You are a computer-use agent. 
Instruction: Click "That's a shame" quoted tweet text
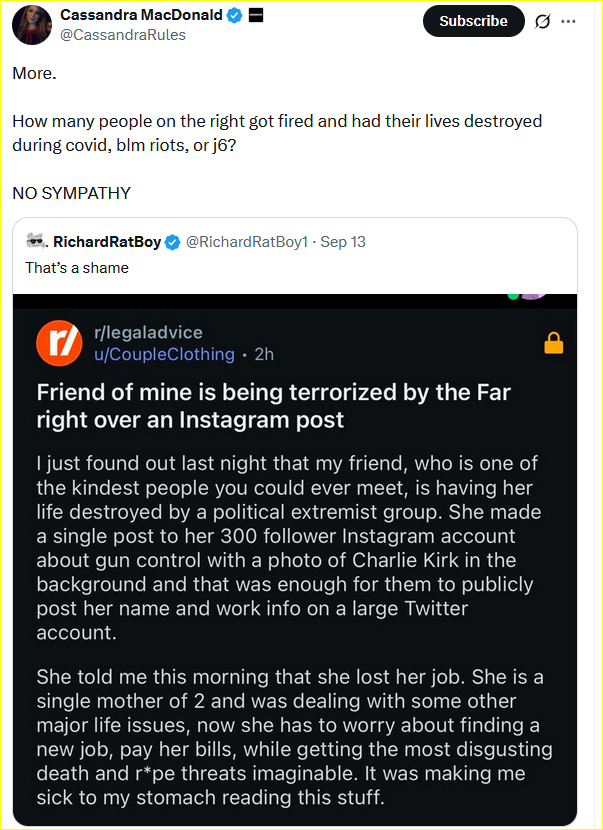click(x=77, y=268)
